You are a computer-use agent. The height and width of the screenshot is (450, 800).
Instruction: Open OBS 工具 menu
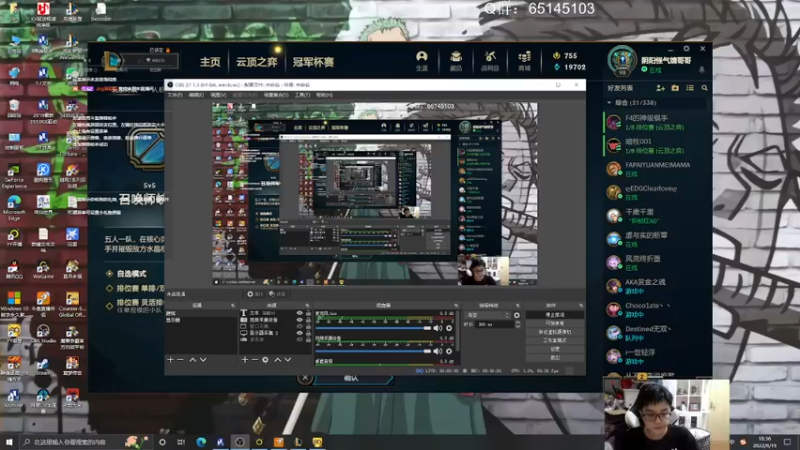[302, 95]
